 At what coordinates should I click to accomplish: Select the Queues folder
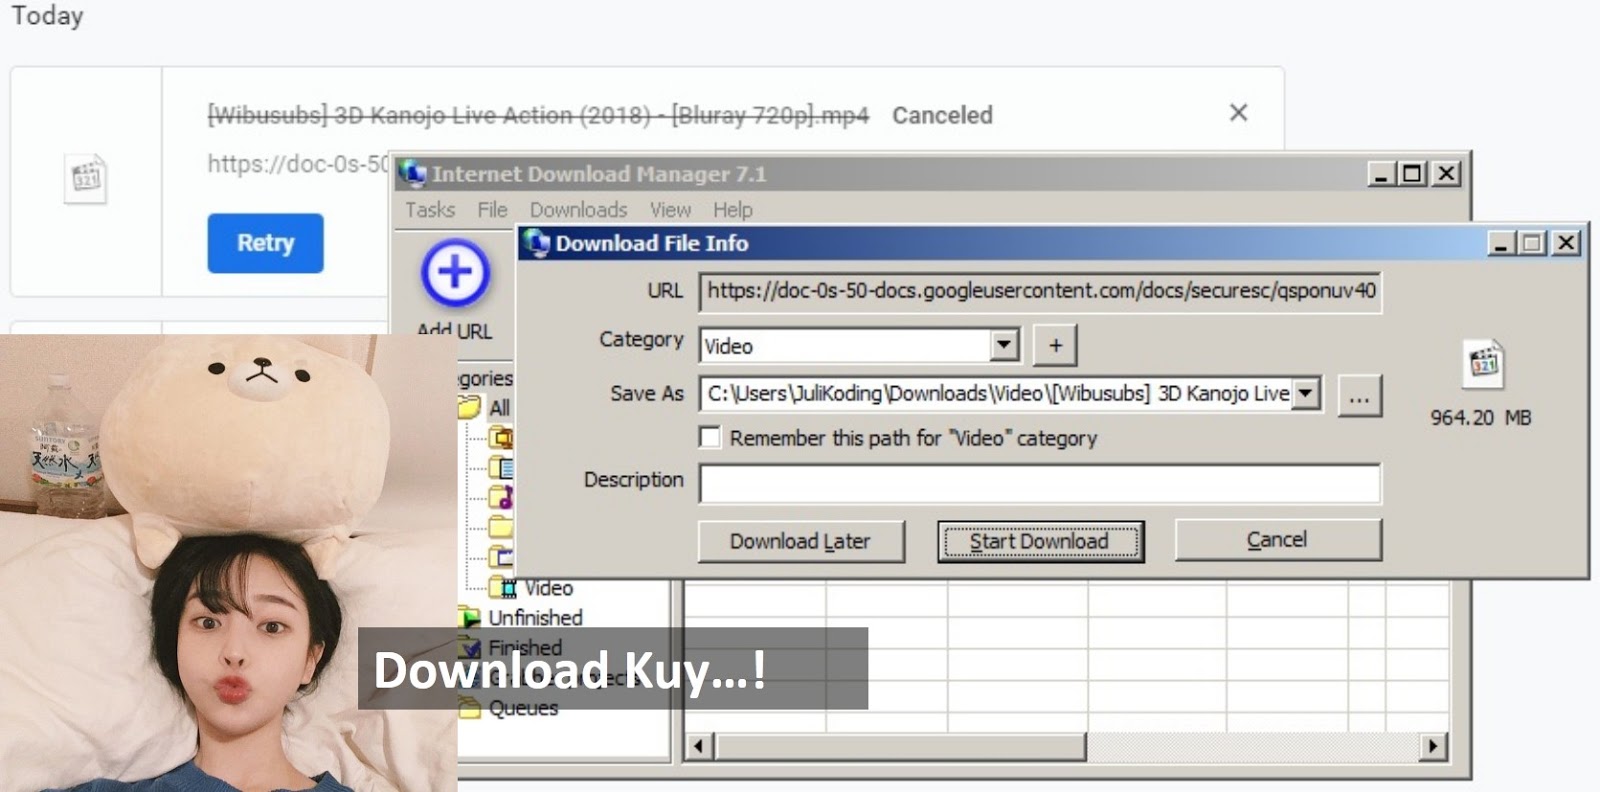tap(509, 708)
